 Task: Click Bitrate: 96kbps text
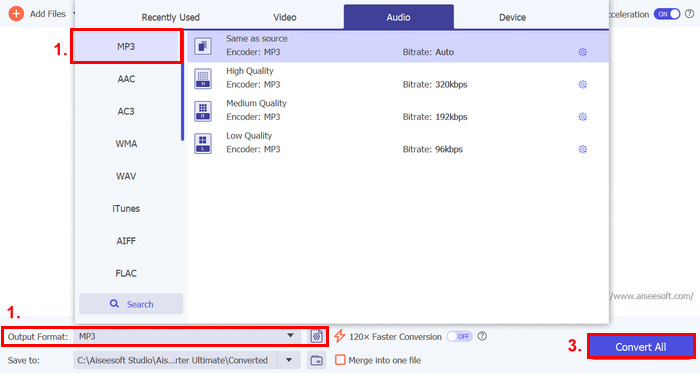click(433, 149)
